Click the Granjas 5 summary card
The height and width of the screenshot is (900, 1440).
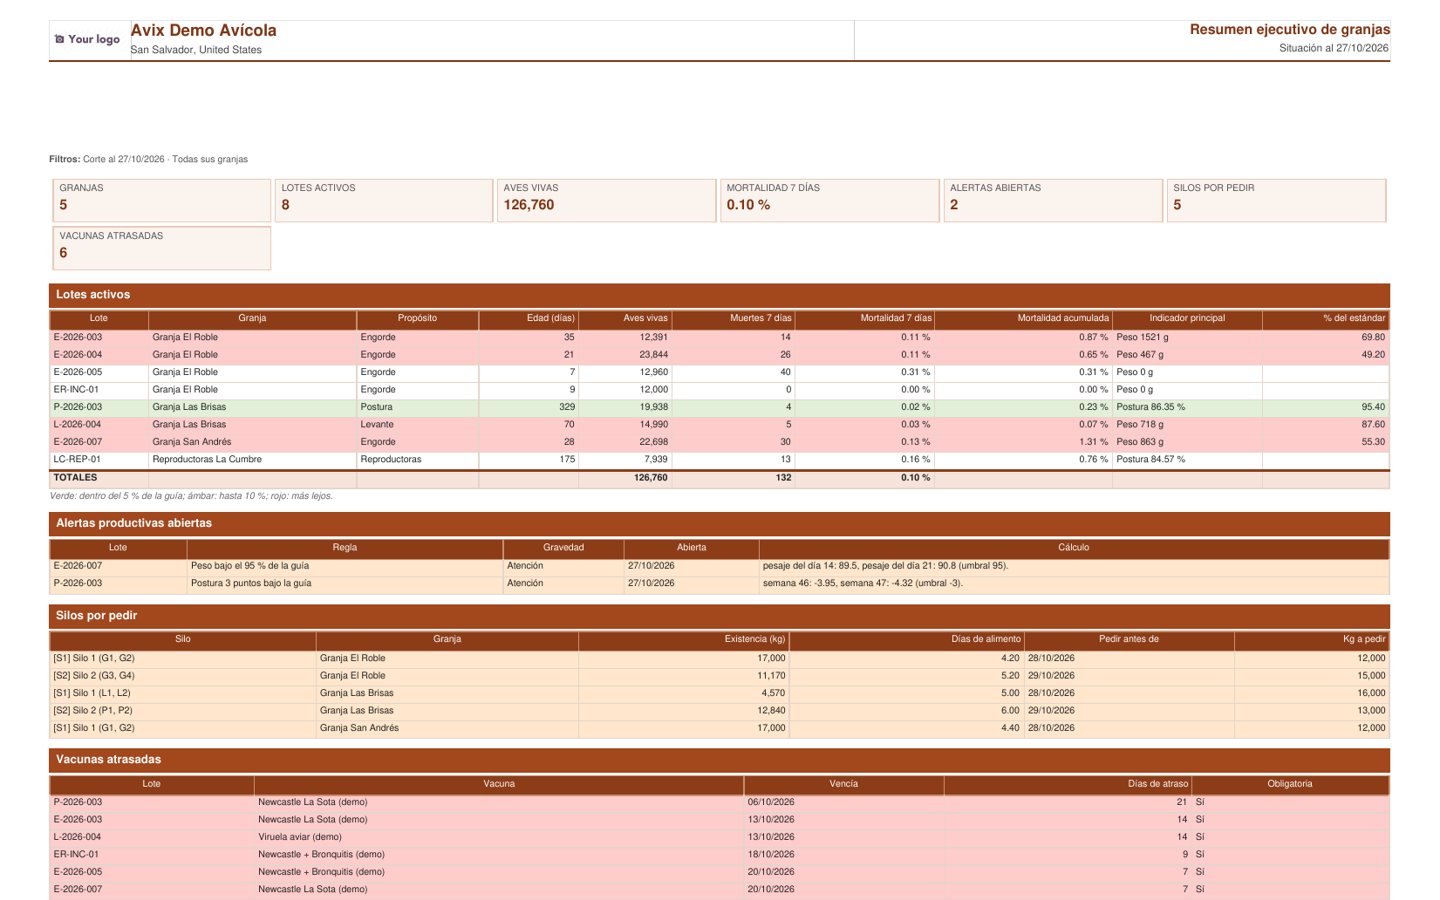(x=161, y=200)
